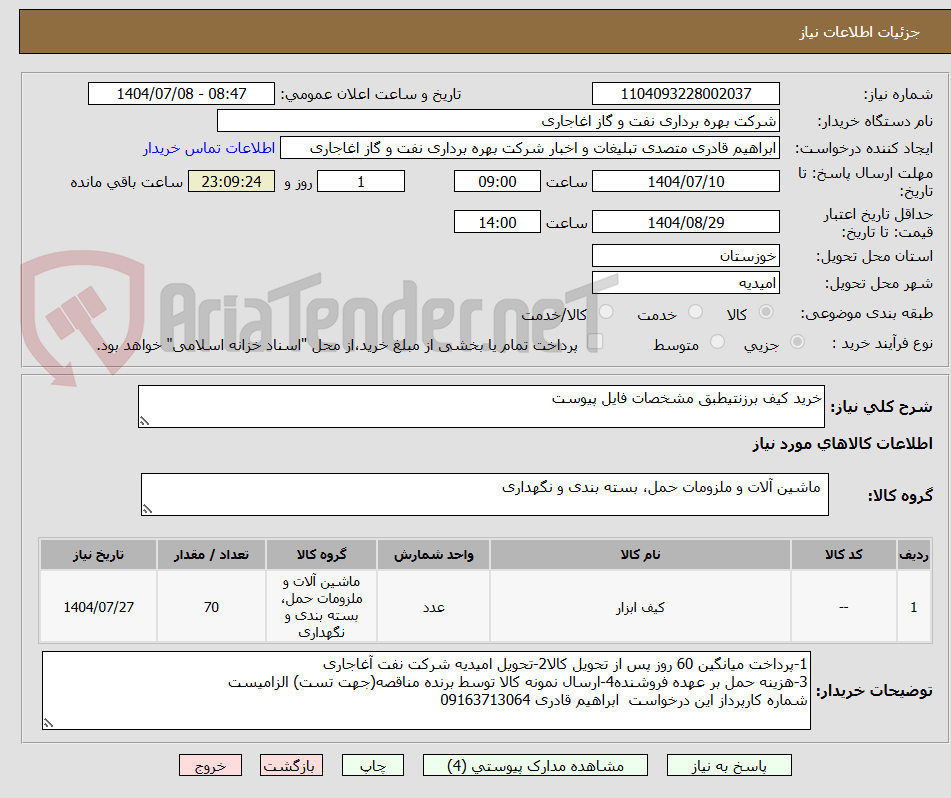Select the خدمت radio option
951x798 pixels.
pyautogui.click(x=694, y=312)
